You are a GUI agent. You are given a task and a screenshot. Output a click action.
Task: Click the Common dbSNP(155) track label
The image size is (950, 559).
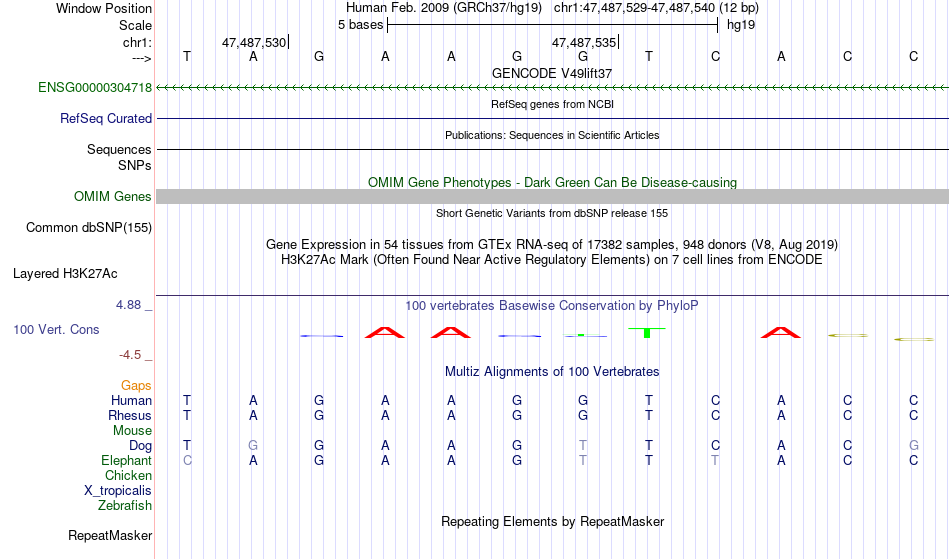[88, 228]
